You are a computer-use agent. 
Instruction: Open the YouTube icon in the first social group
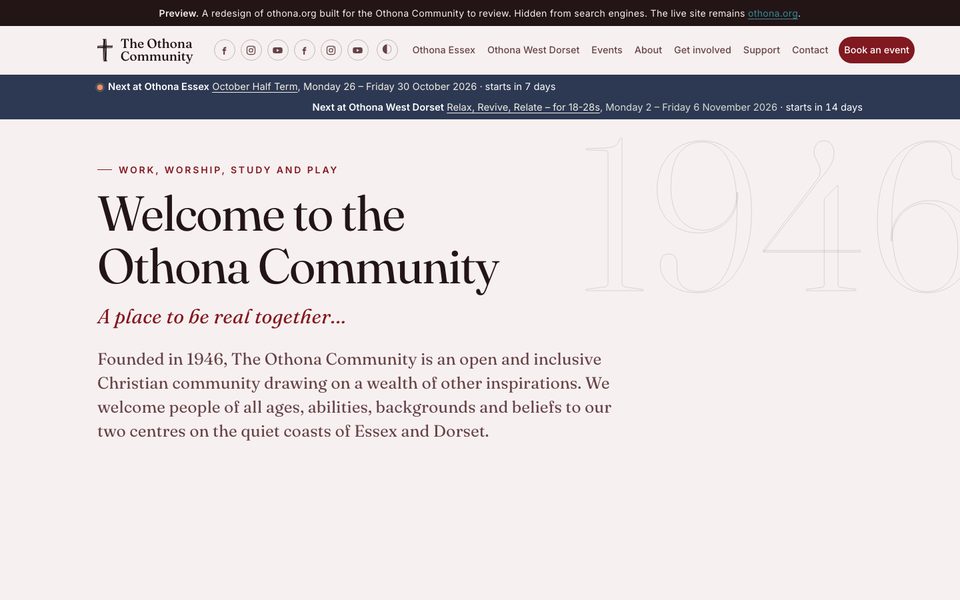[x=278, y=50]
